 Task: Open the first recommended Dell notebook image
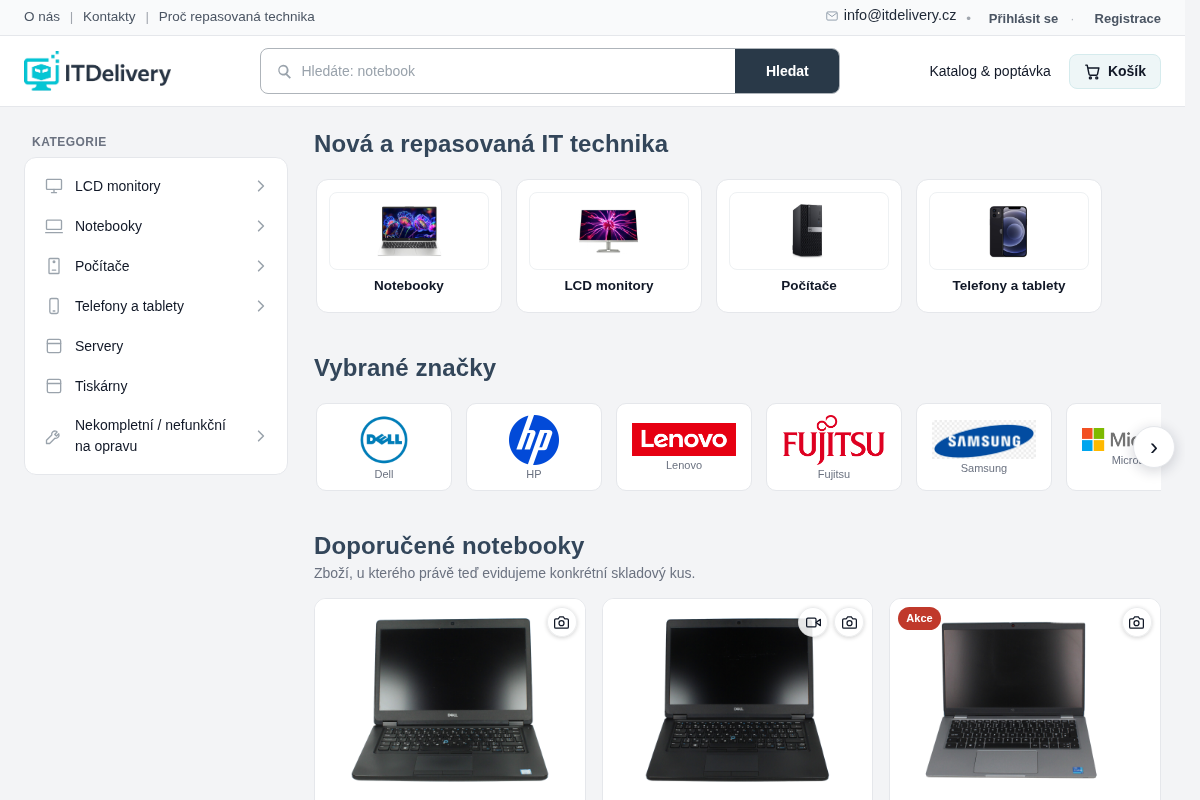[x=450, y=699]
